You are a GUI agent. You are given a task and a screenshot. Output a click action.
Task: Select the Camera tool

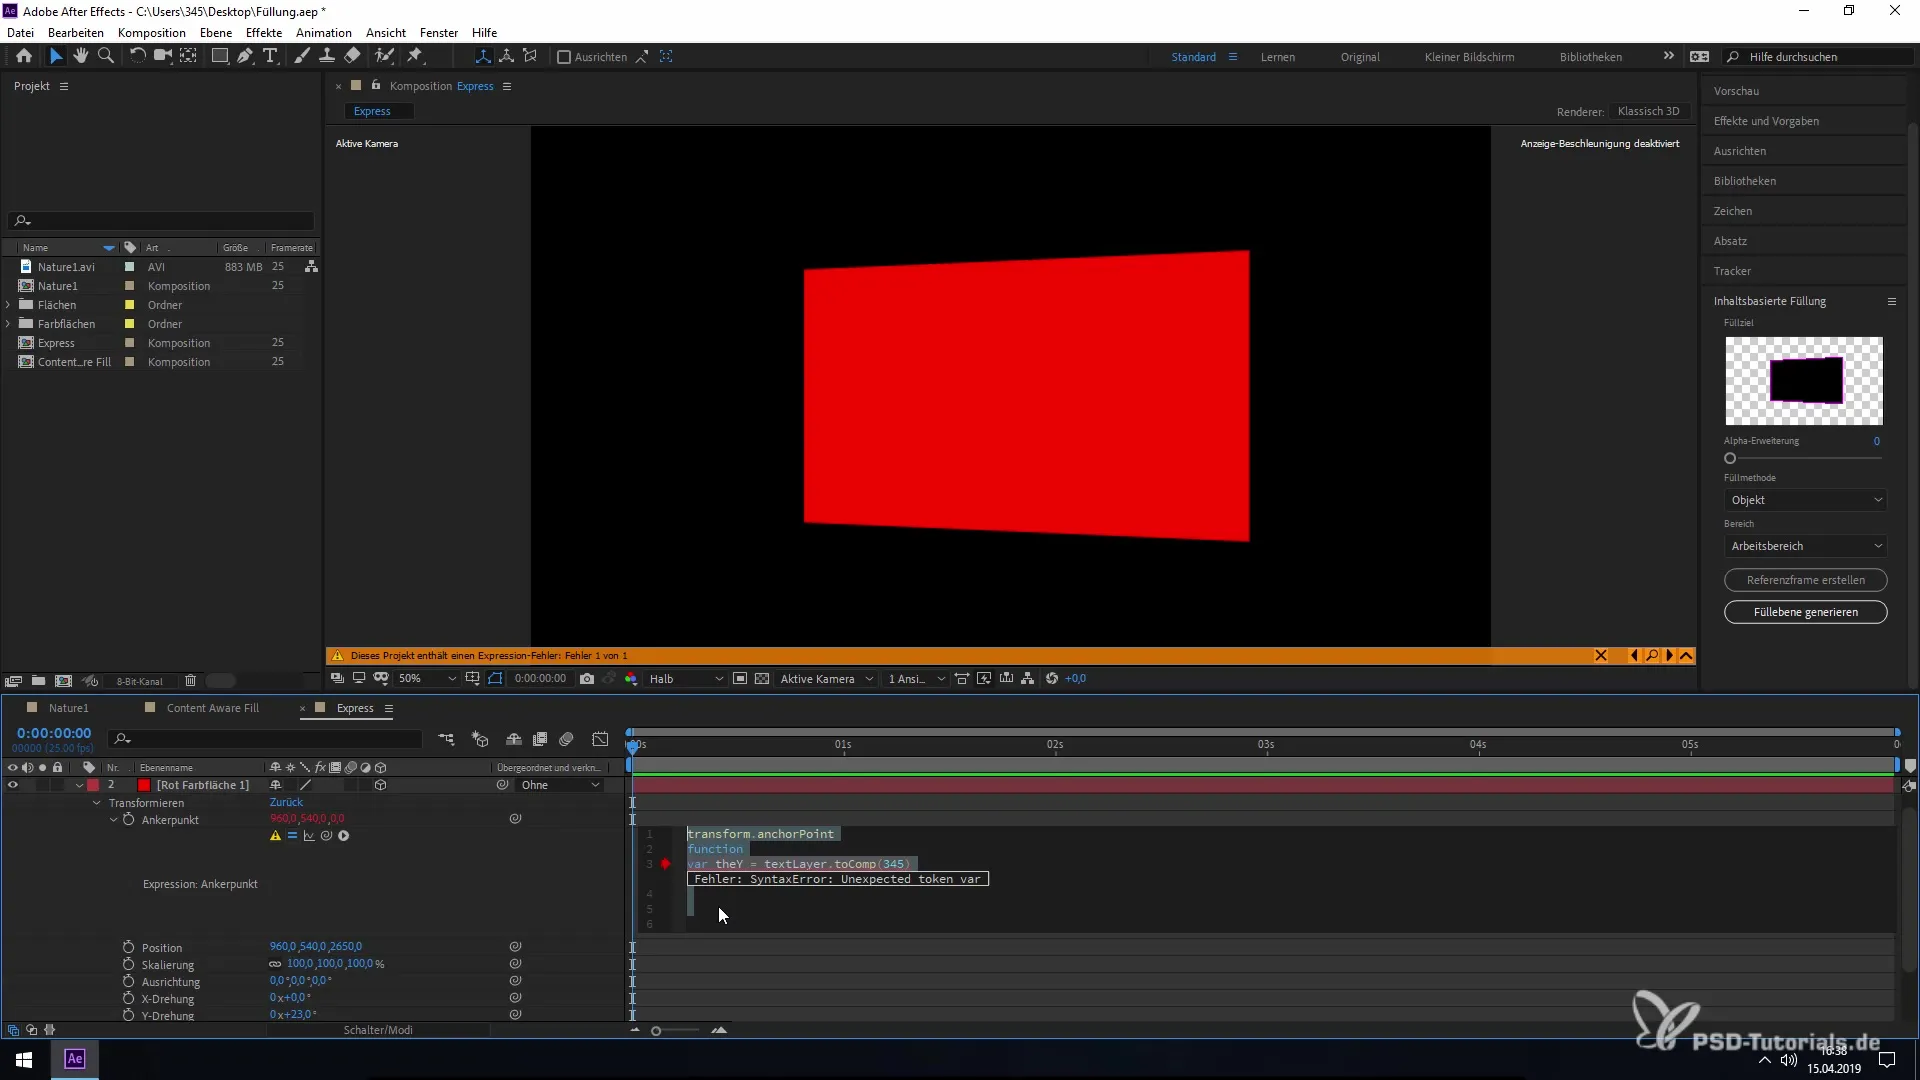click(x=162, y=56)
